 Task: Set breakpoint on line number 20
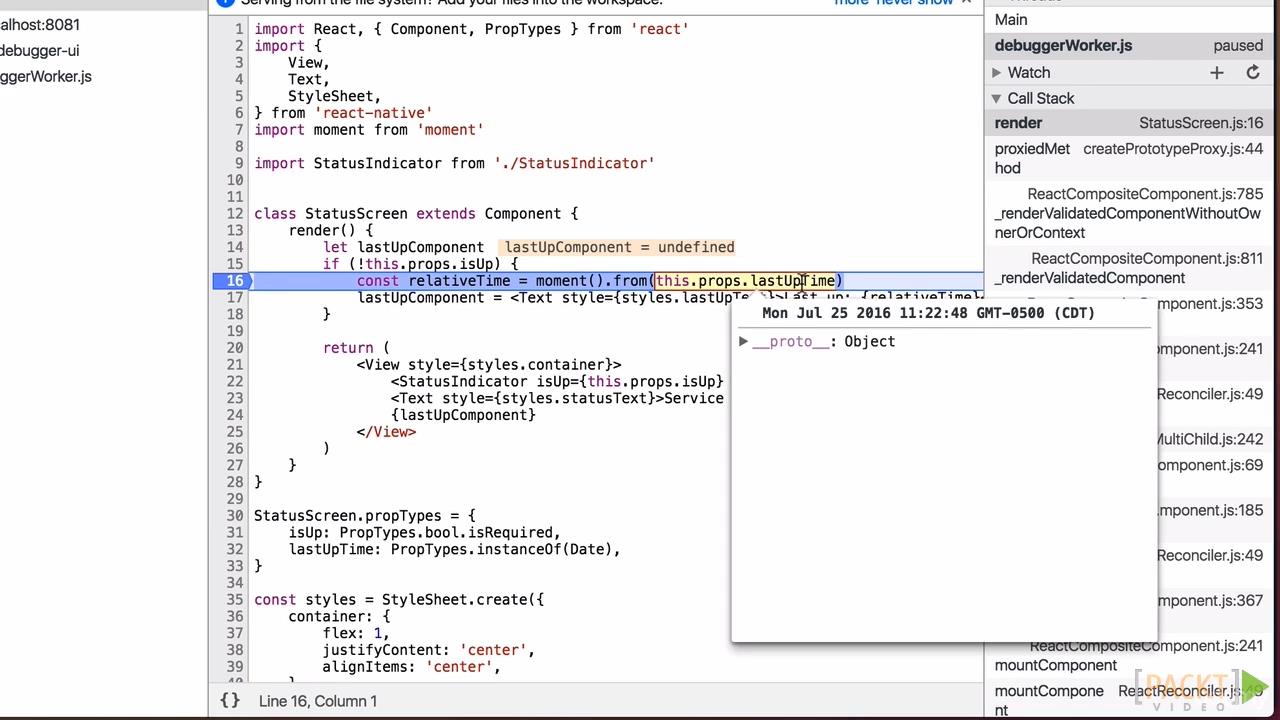(x=234, y=347)
